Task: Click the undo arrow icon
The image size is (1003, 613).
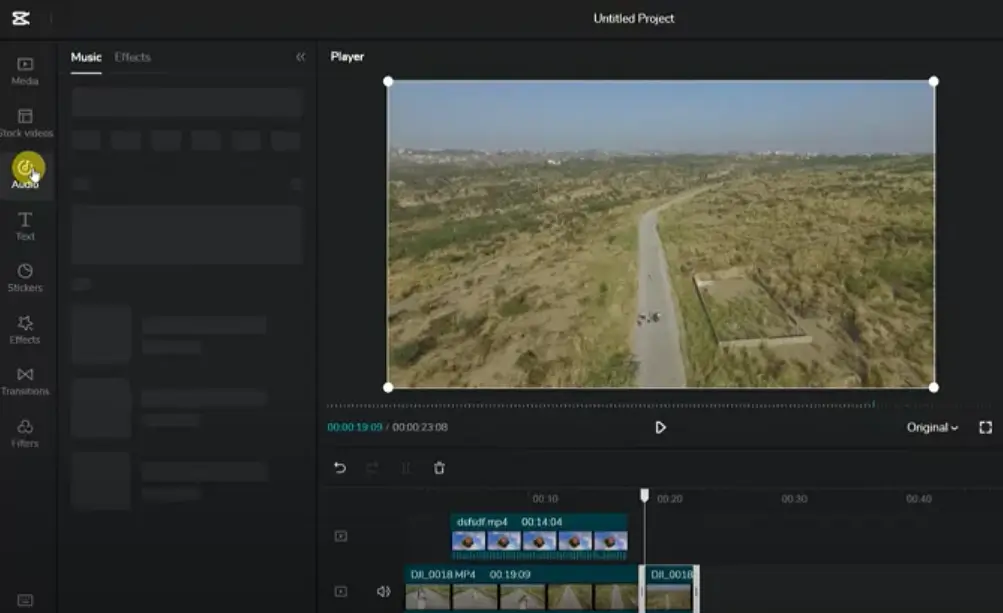Action: click(340, 468)
